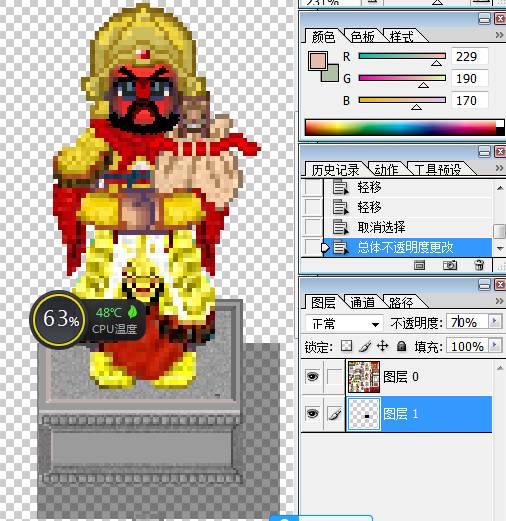This screenshot has height=521, width=506.
Task: Click the background color swatch
Action: click(x=332, y=76)
